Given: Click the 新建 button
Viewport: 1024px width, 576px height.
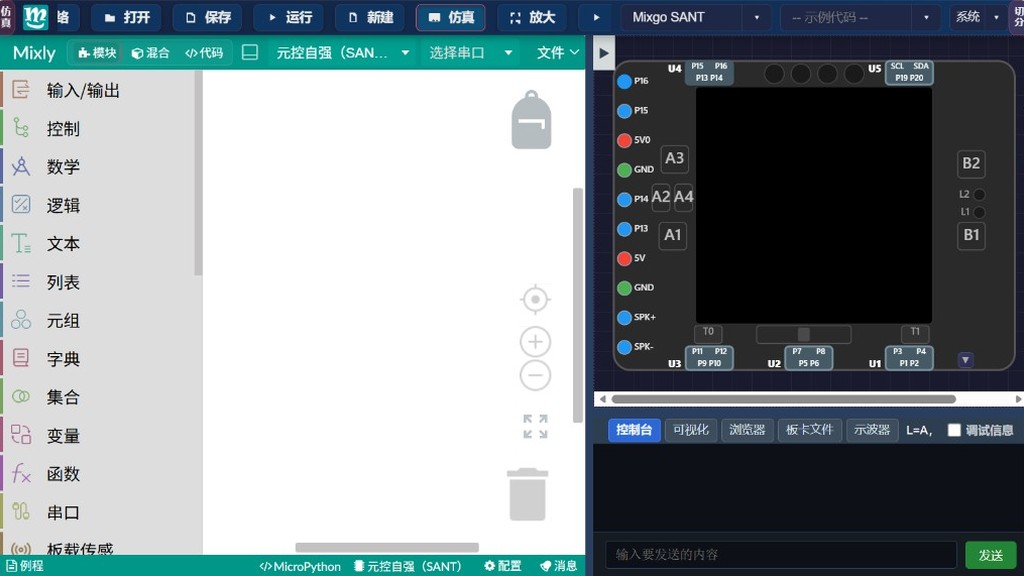Looking at the screenshot, I should [370, 18].
